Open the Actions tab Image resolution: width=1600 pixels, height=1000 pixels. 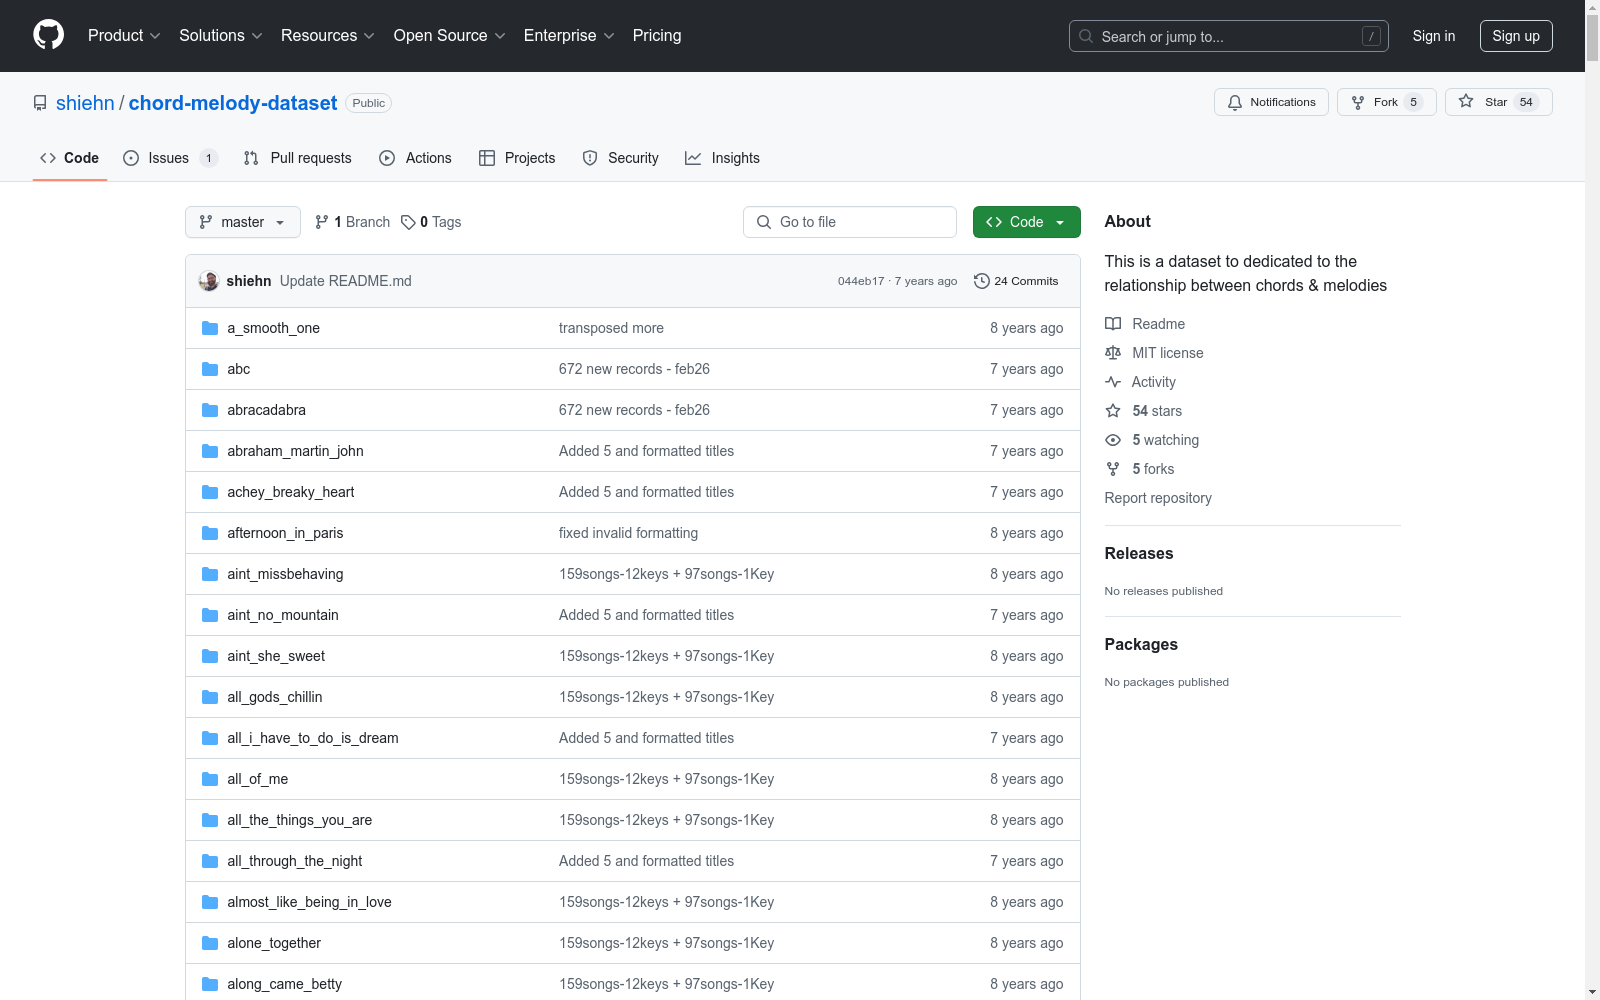pos(416,158)
